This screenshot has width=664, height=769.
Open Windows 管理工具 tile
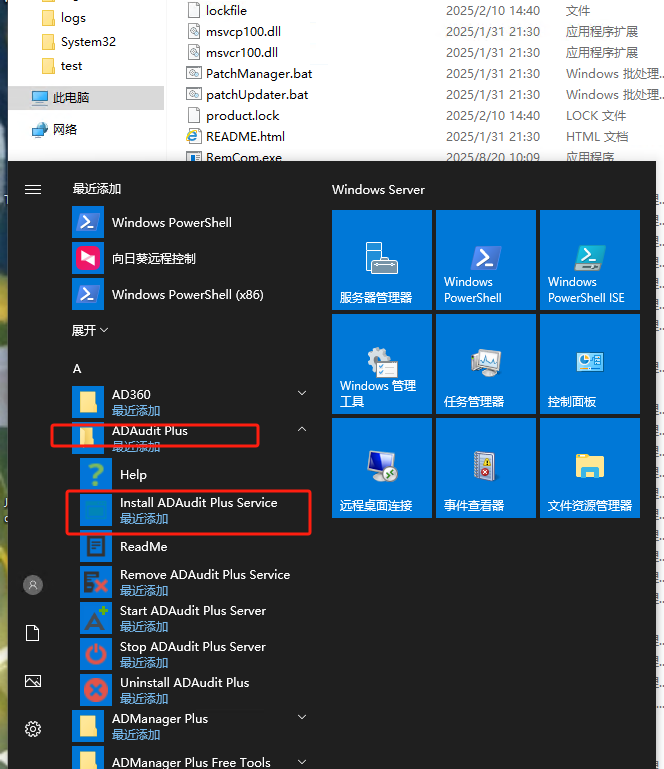coord(381,364)
